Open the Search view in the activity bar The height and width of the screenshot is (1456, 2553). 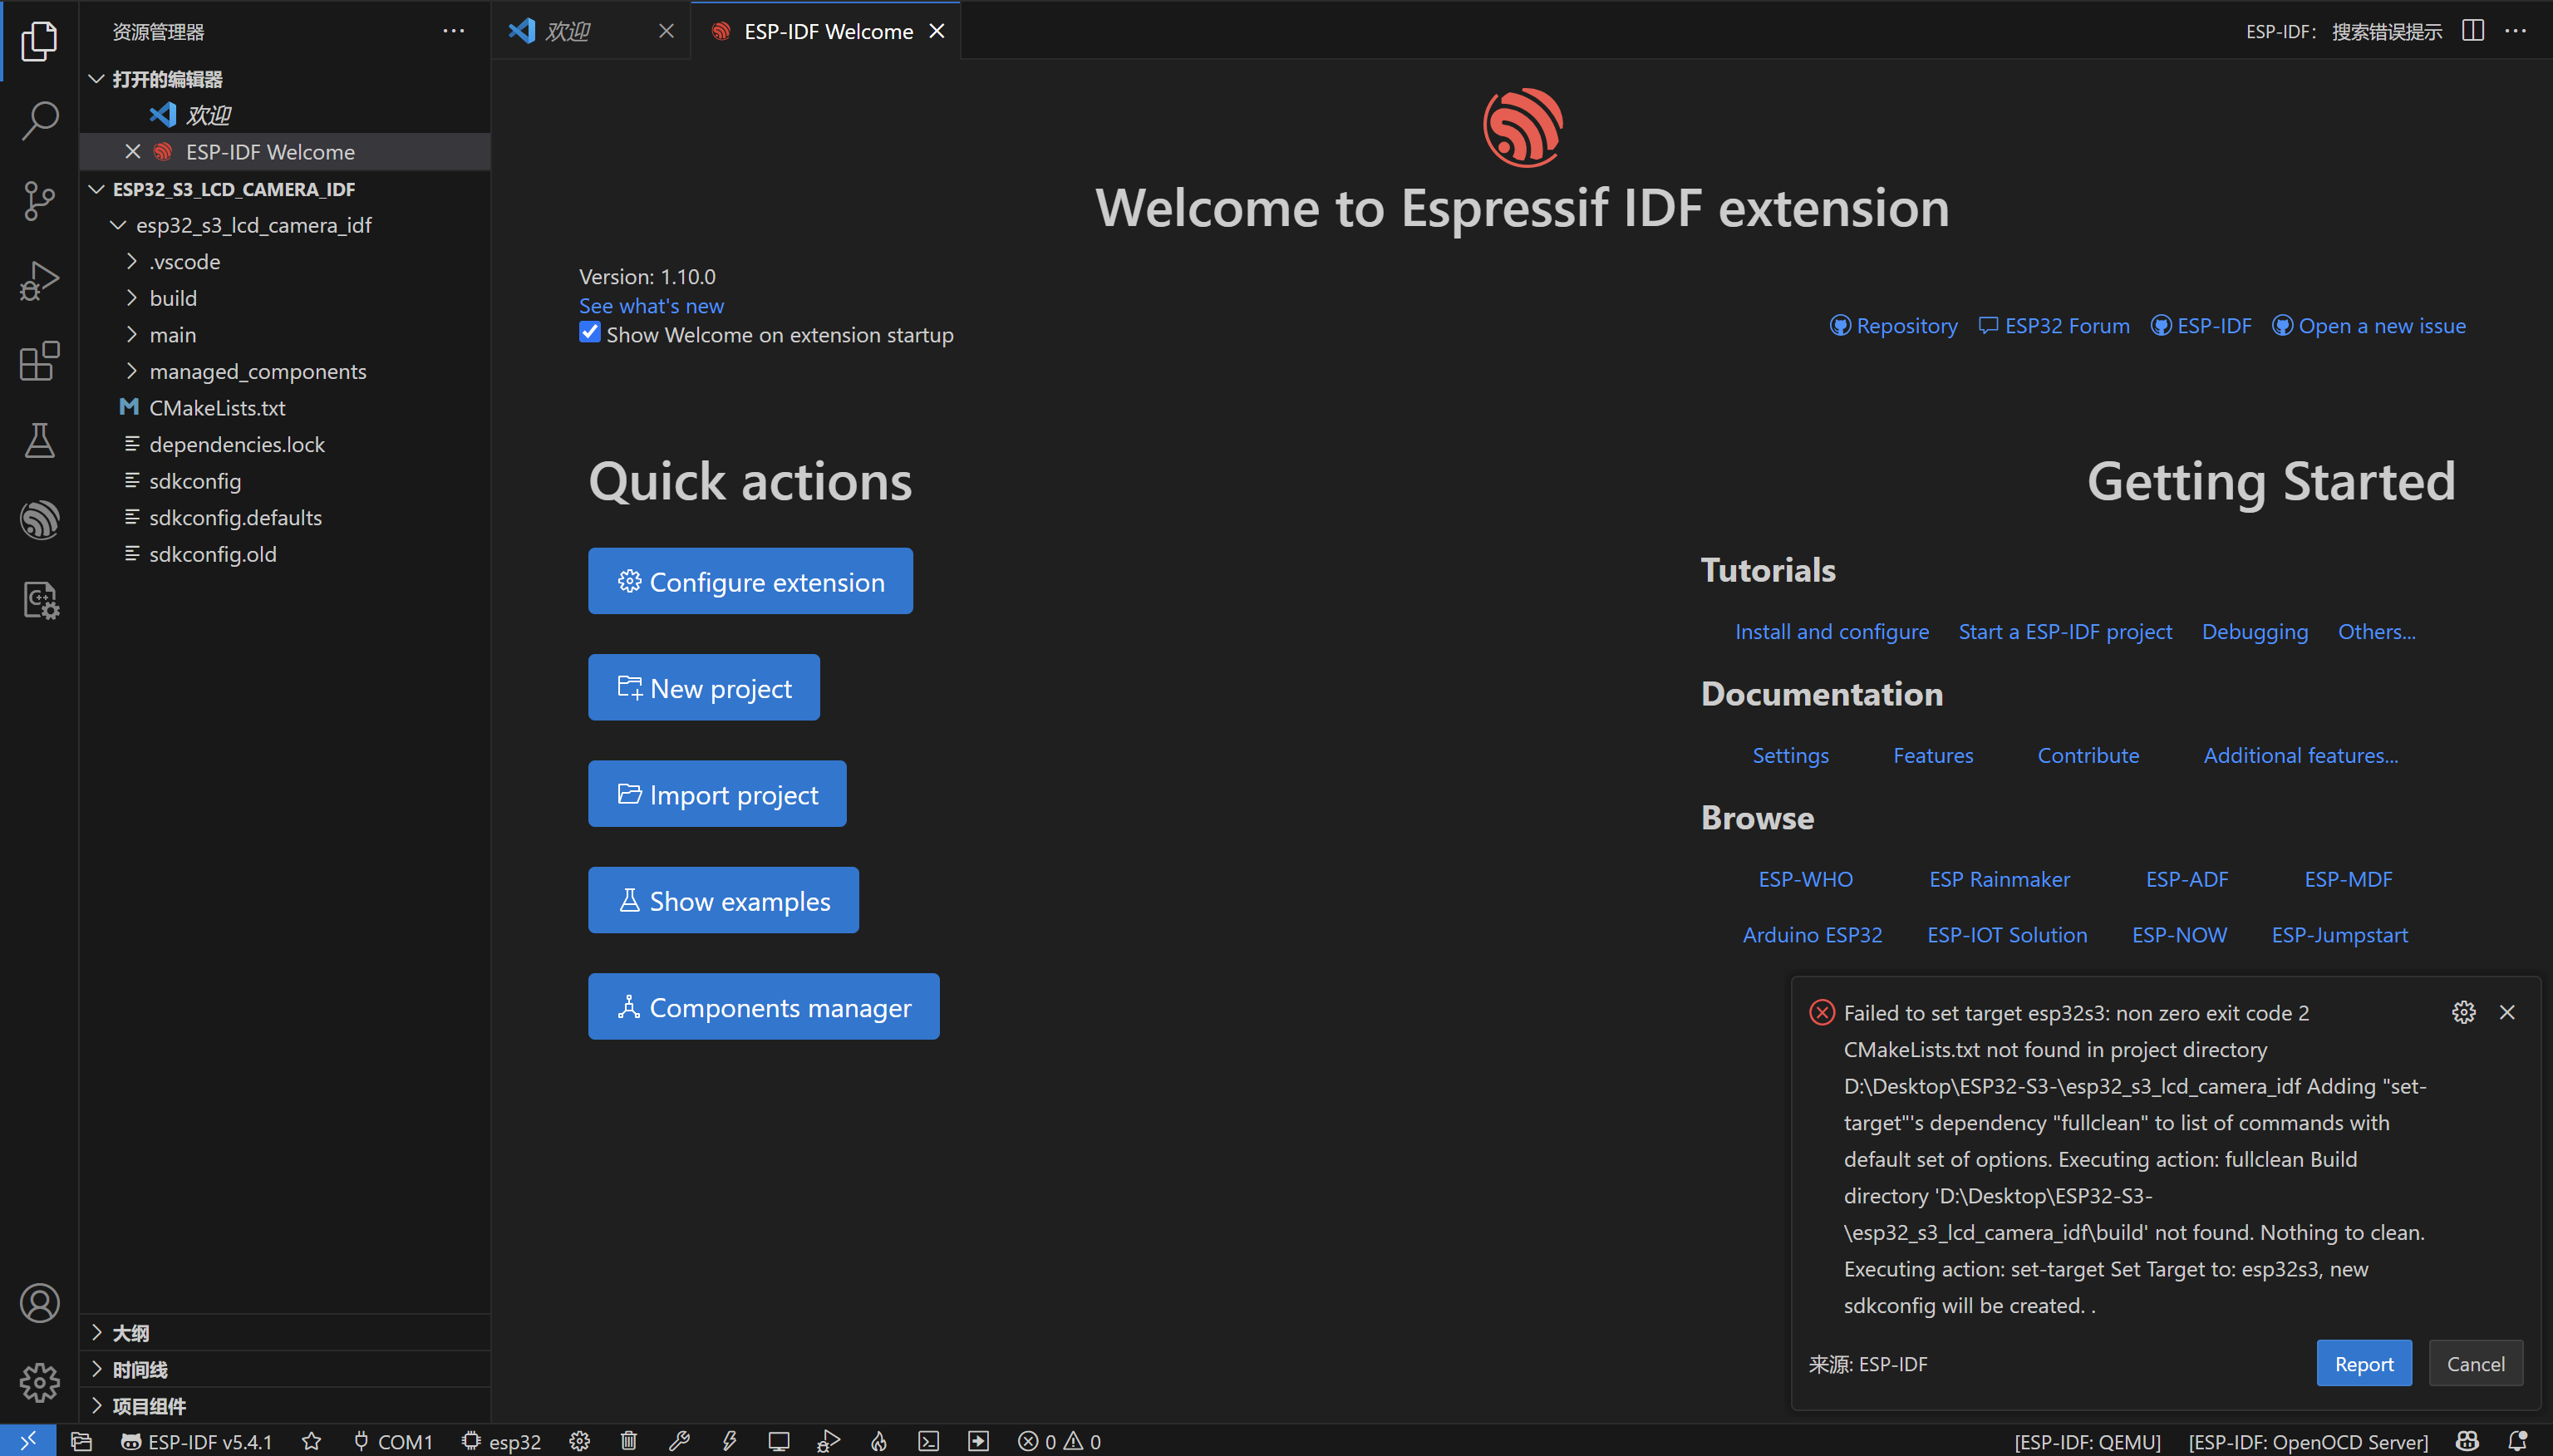39,120
